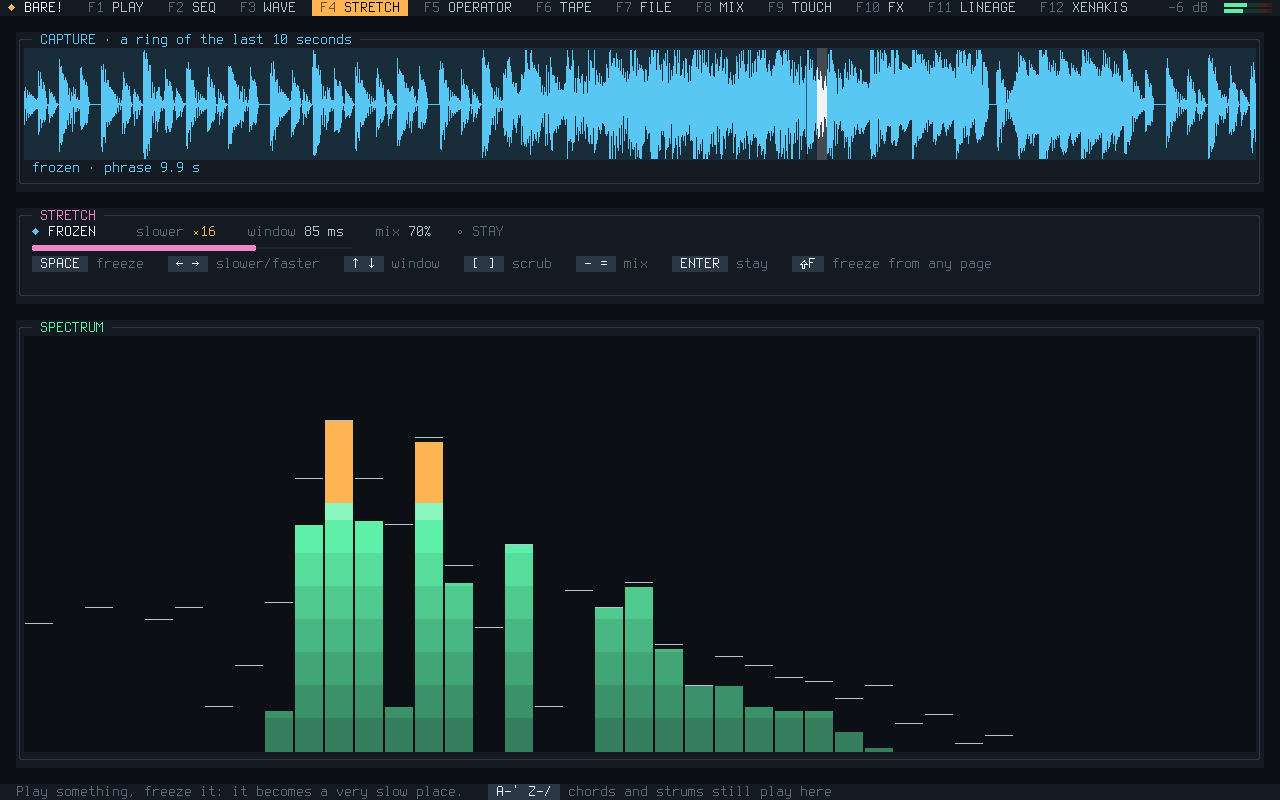This screenshot has height=800, width=1280.
Task: Click the mix 70% value
Action: click(404, 231)
